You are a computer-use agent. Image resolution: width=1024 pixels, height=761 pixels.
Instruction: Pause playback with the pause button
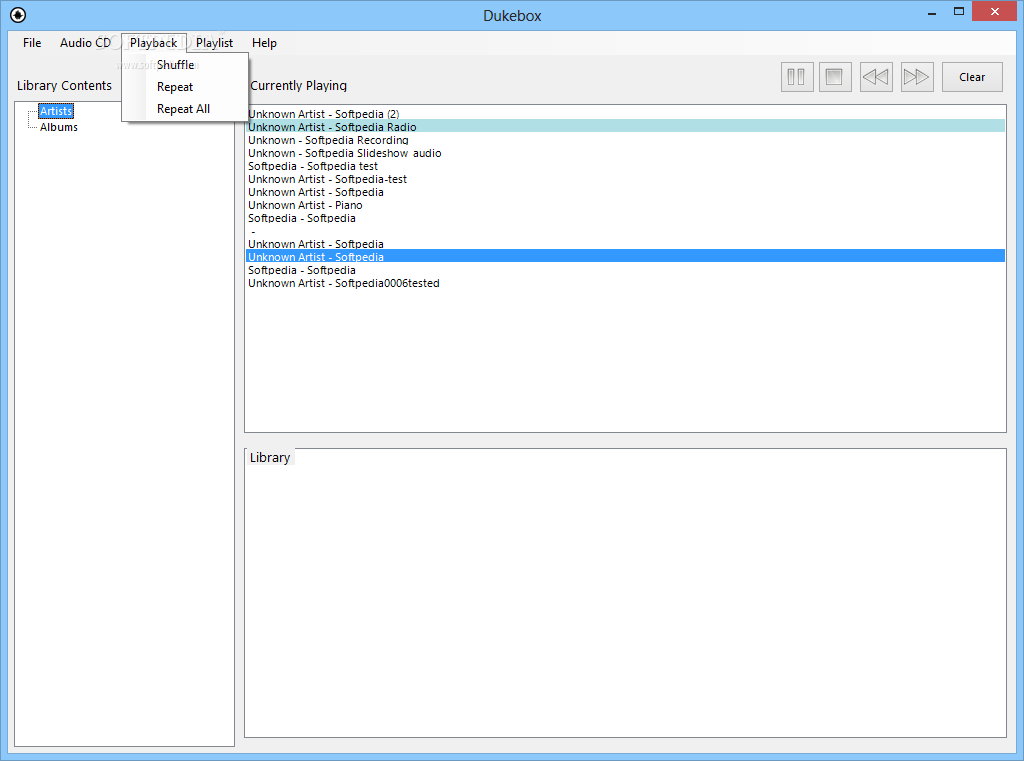point(797,77)
